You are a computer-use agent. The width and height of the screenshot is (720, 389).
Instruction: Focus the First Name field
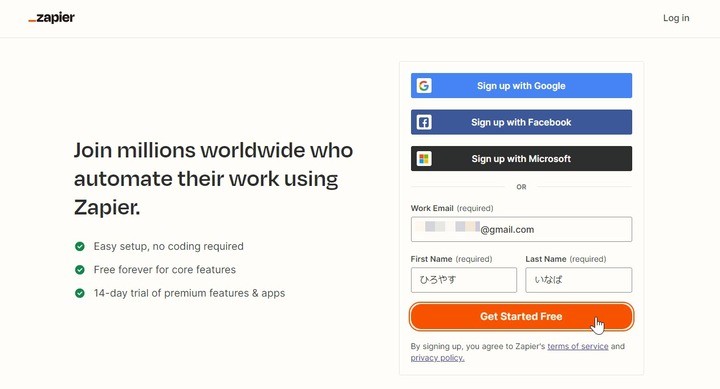pos(464,280)
